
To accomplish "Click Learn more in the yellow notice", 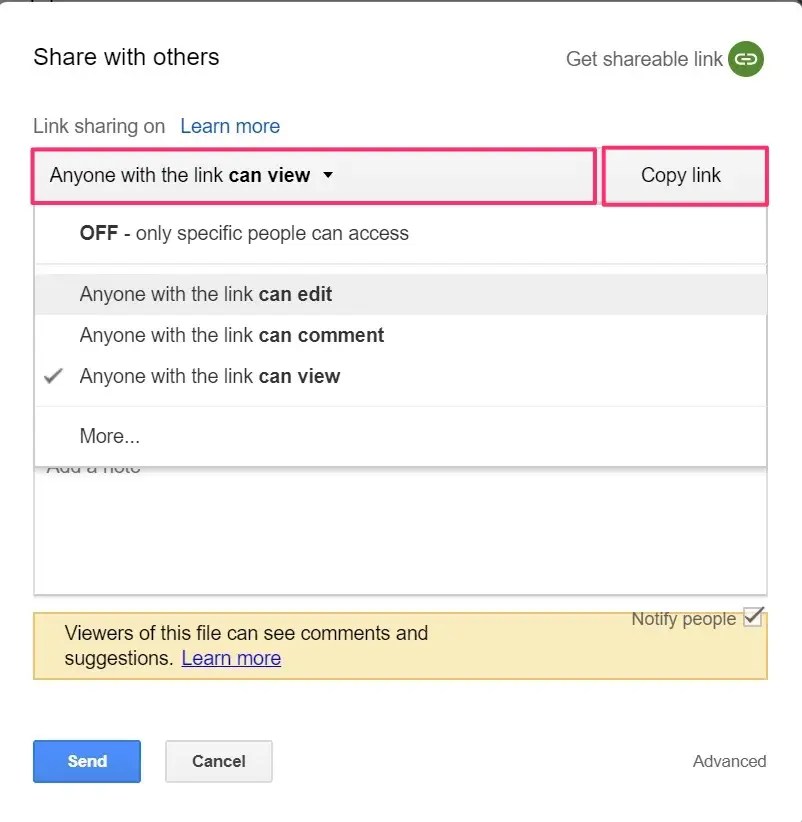I will (x=231, y=658).
